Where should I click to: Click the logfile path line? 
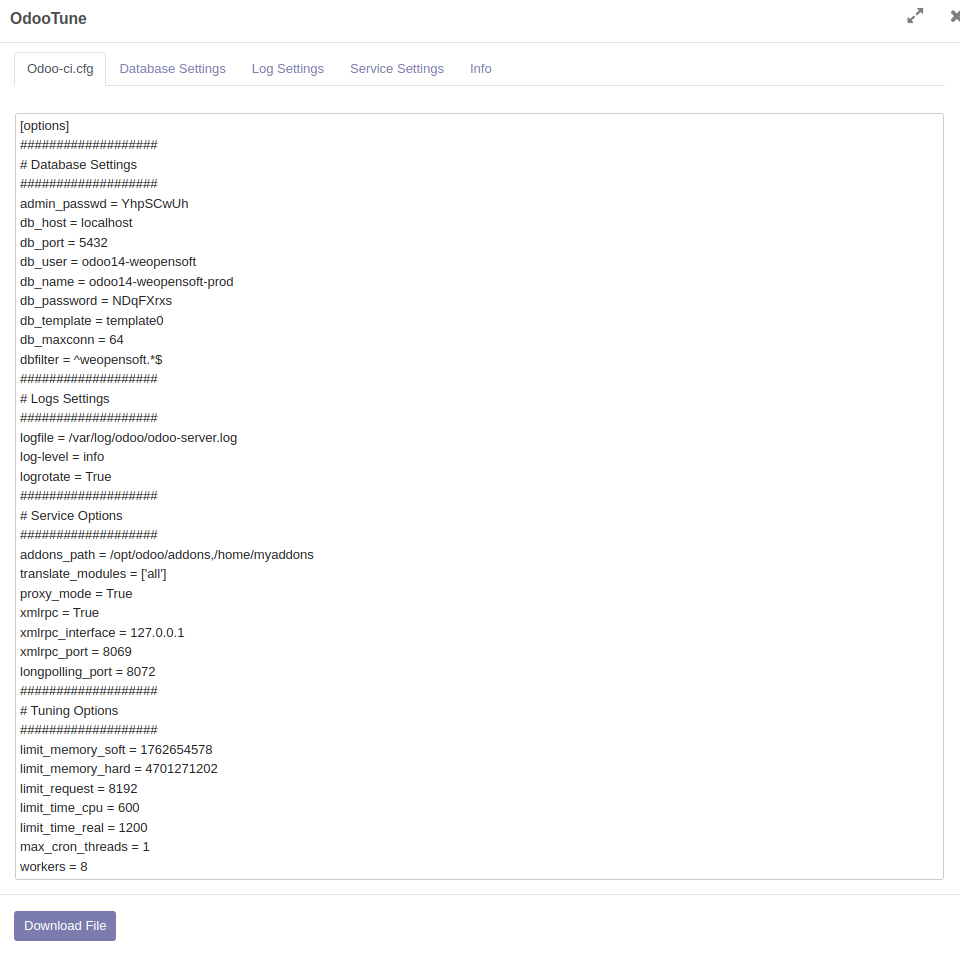pos(128,438)
